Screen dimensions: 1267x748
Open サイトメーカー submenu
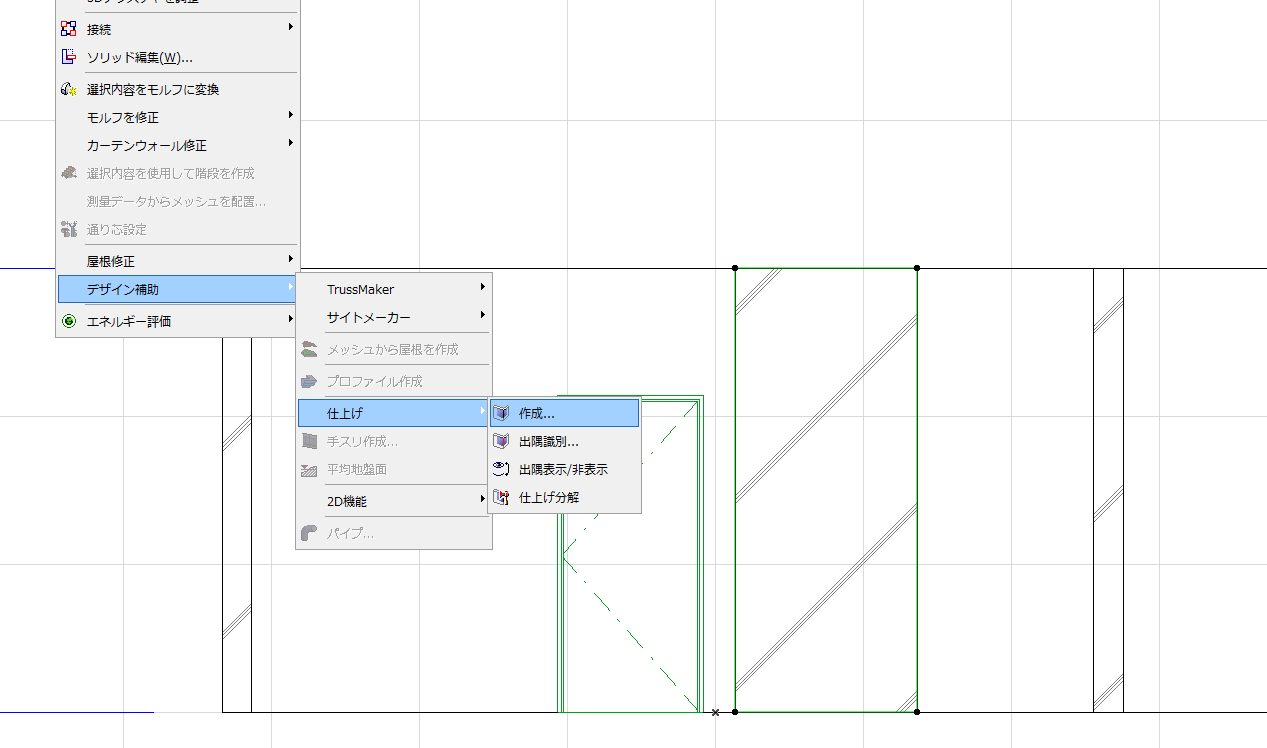point(394,317)
